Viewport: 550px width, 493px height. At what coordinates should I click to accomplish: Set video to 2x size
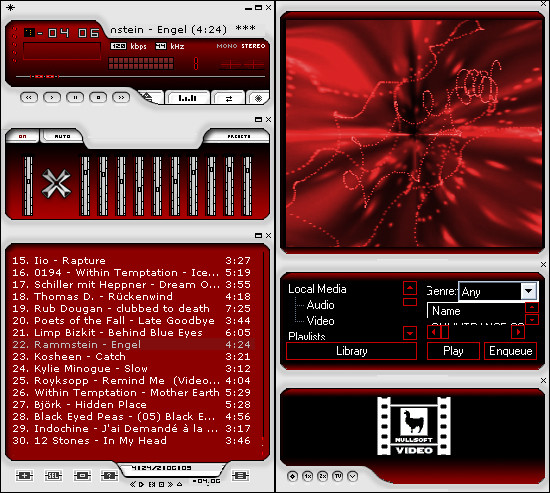[323, 476]
